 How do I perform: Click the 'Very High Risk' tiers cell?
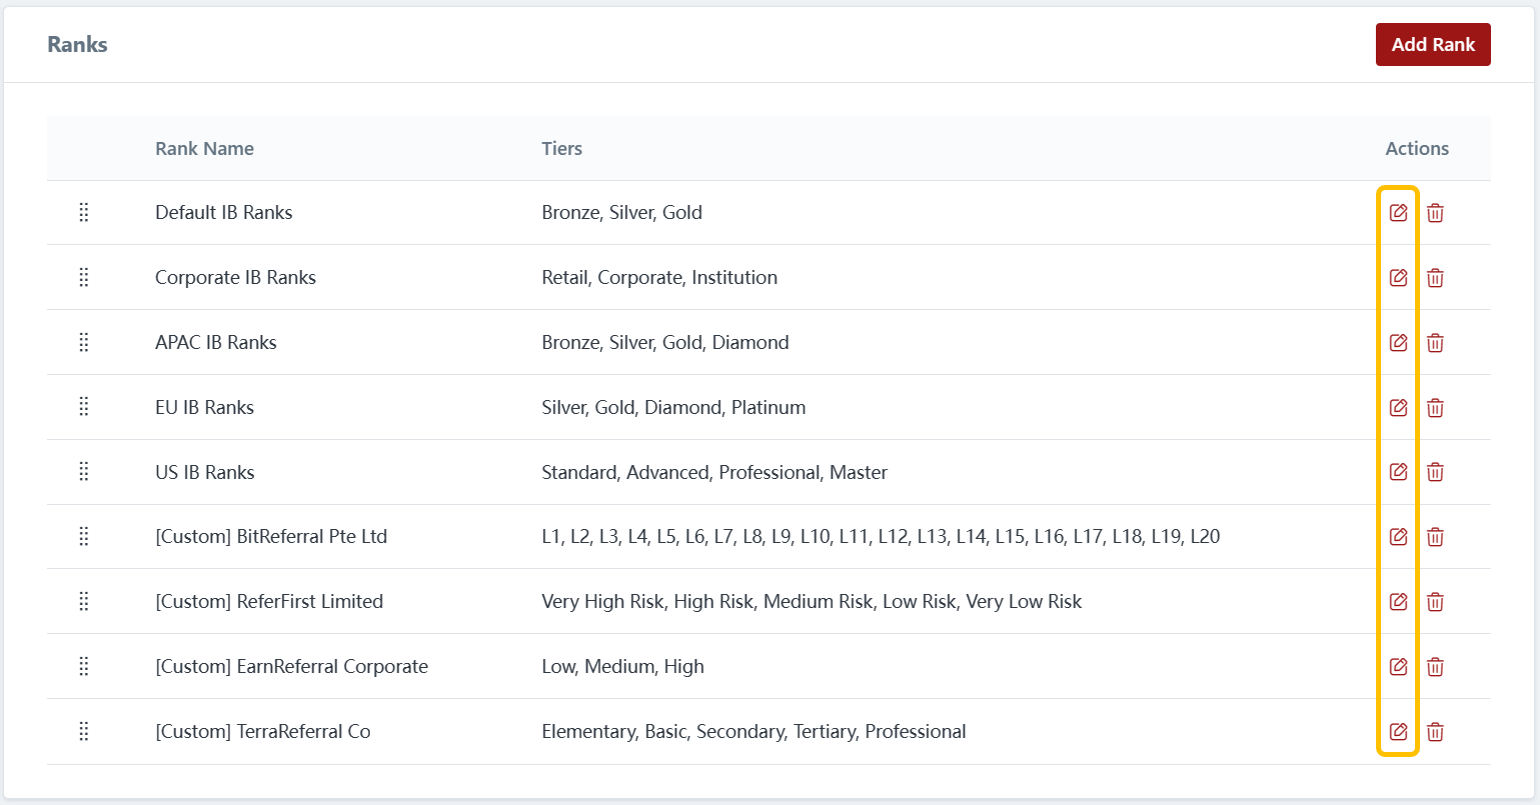click(812, 602)
